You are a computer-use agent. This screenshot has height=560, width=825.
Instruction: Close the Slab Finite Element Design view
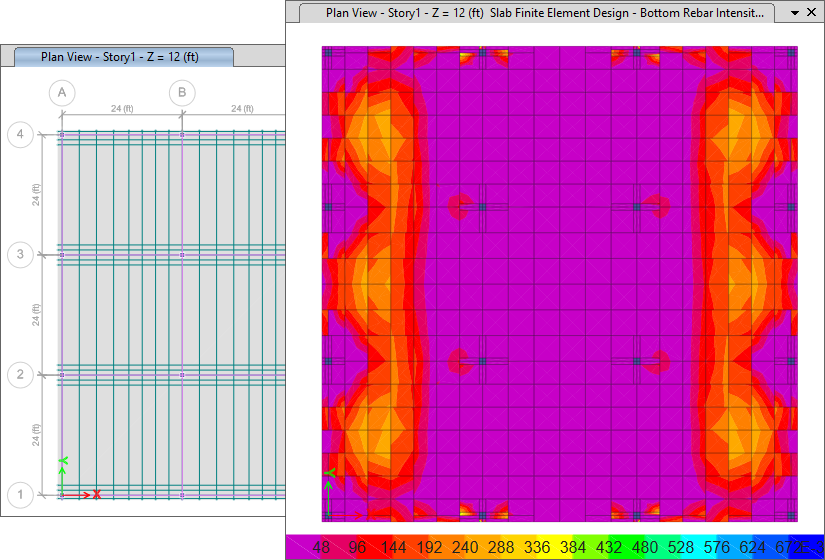click(x=813, y=13)
